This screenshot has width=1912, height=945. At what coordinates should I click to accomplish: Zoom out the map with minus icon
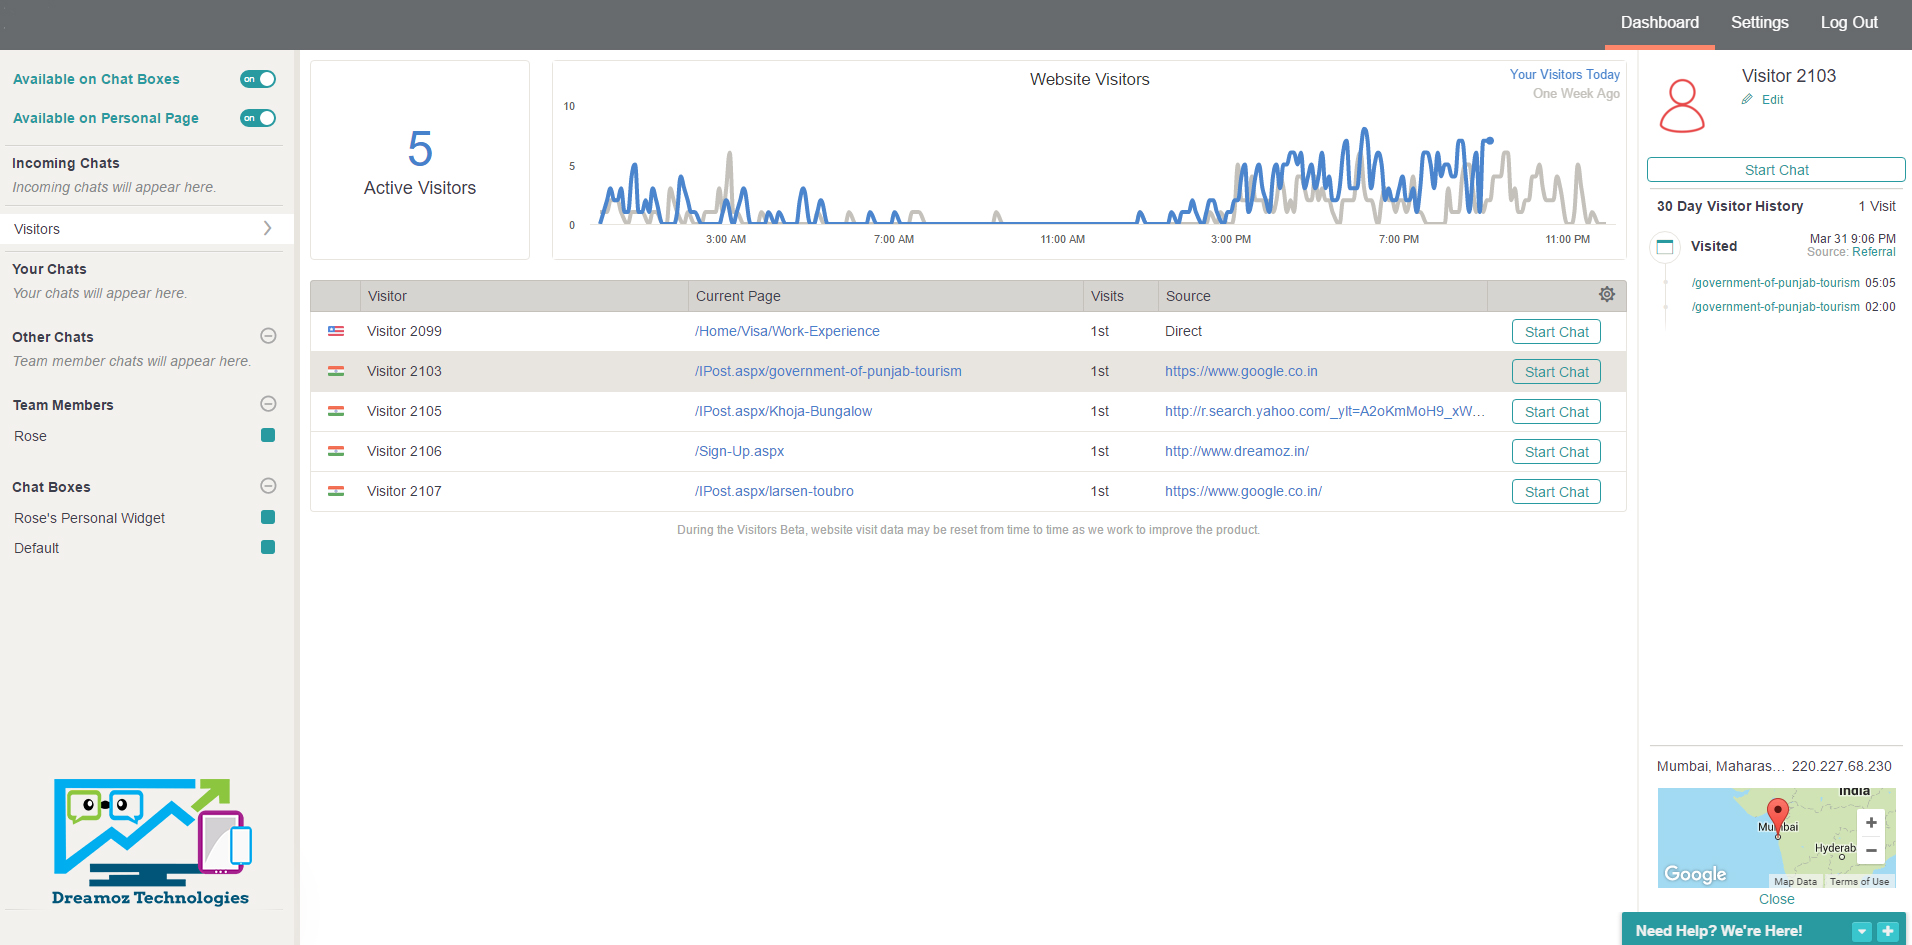click(1870, 850)
